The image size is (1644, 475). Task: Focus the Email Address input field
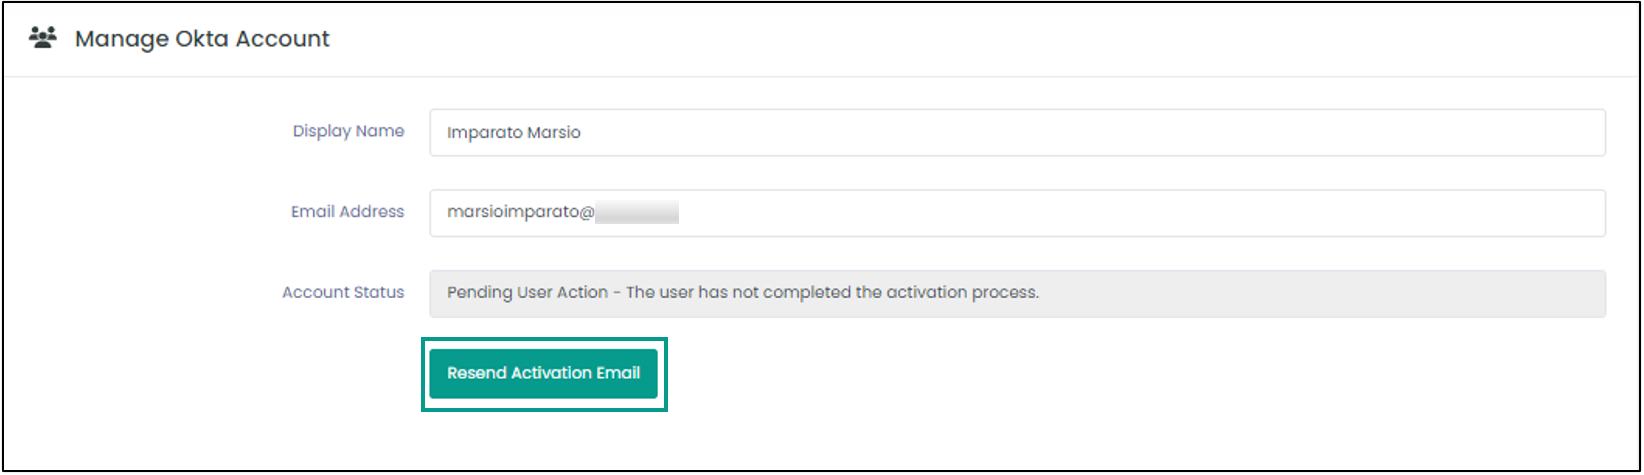pyautogui.click(x=1017, y=213)
